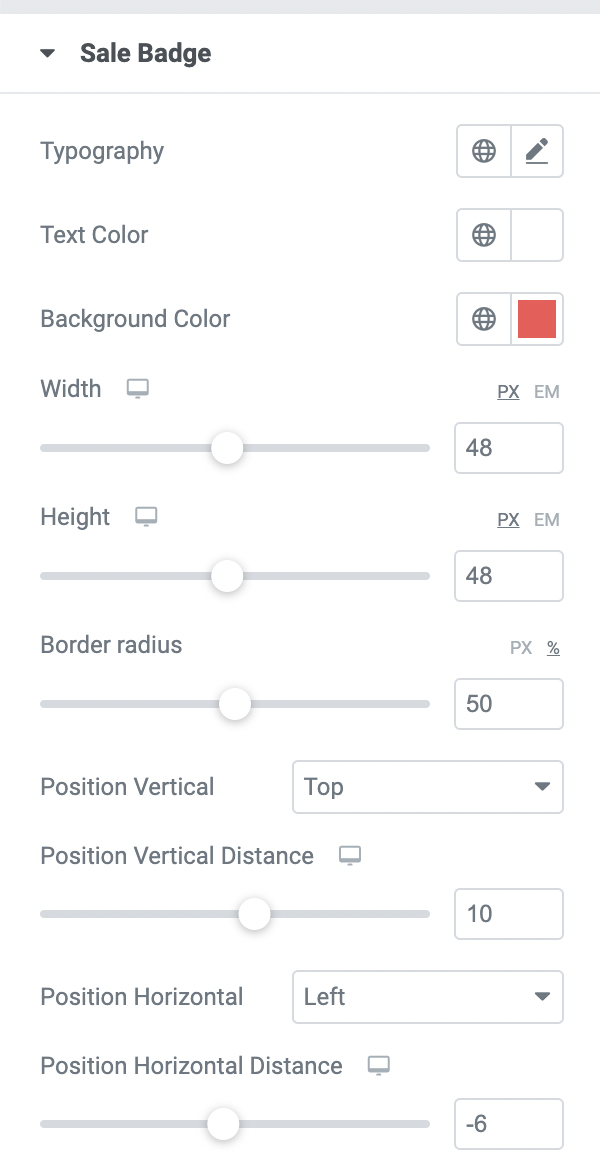
Task: Select the Width PX unit
Action: point(508,392)
